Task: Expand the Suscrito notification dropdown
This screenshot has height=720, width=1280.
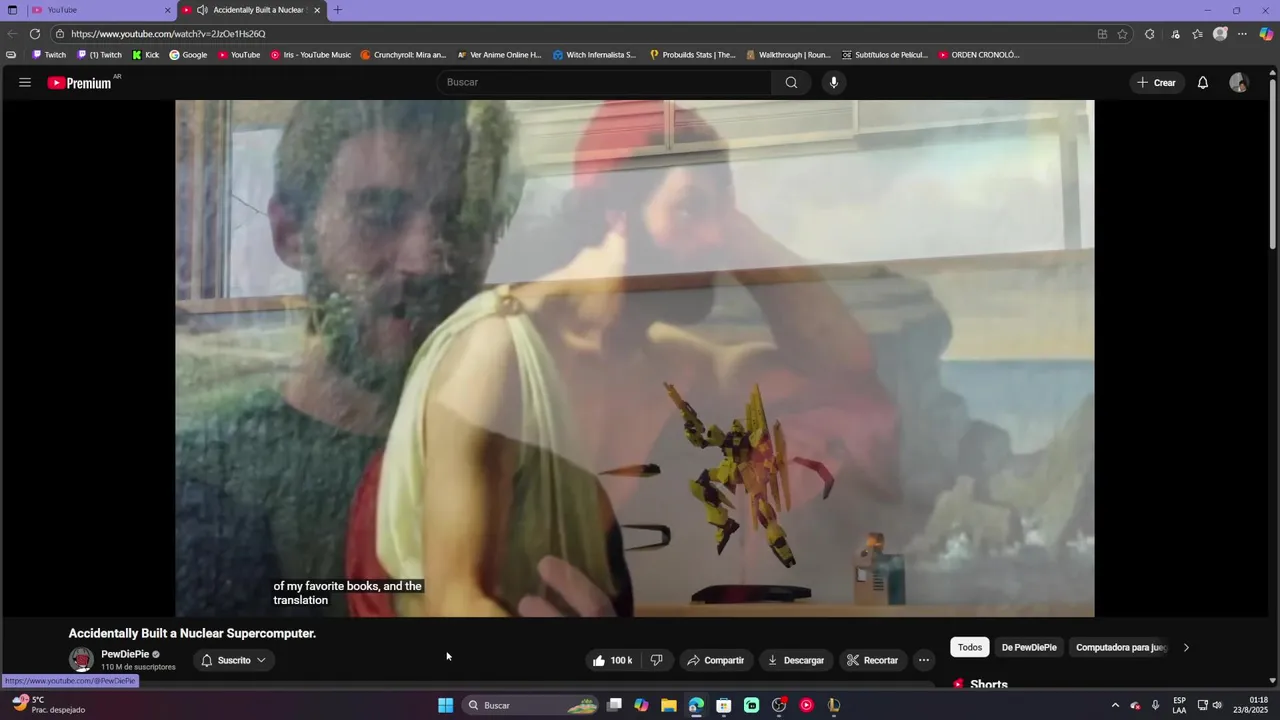Action: pyautogui.click(x=234, y=660)
